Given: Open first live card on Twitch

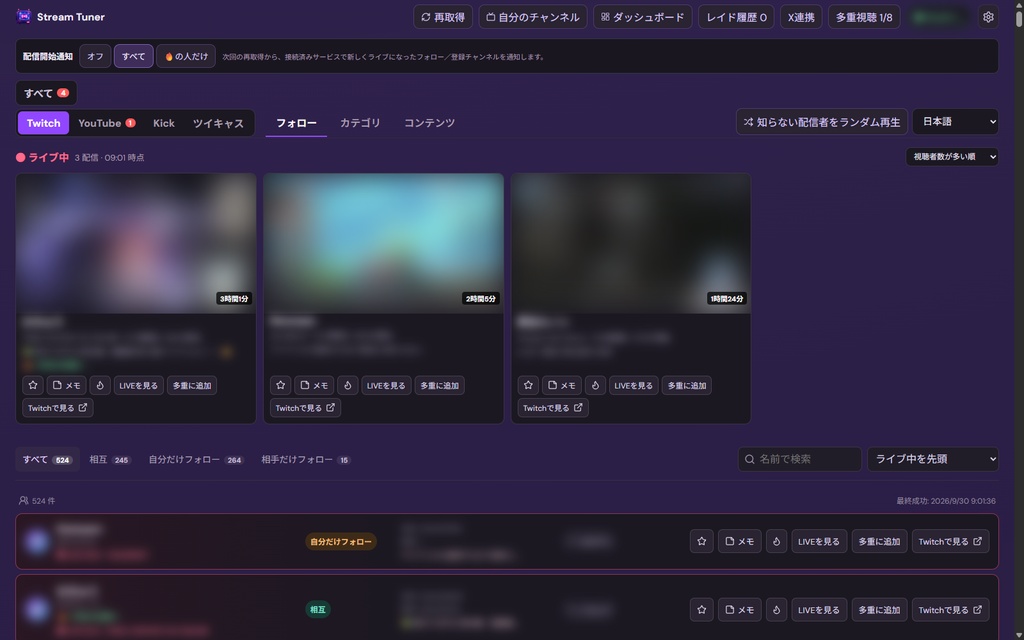Looking at the screenshot, I should pos(57,408).
